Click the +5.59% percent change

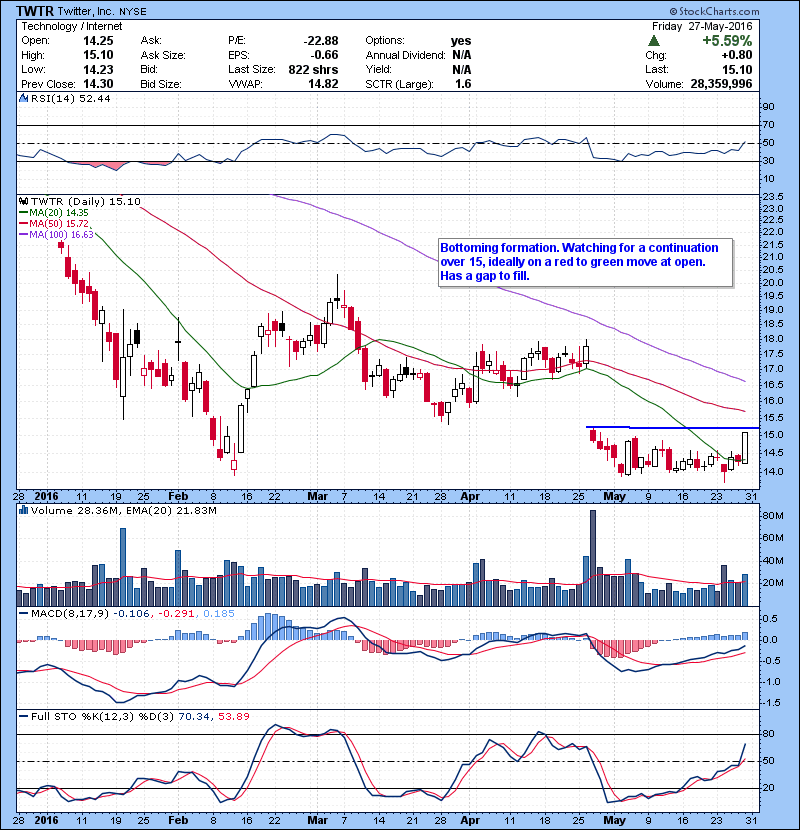(727, 41)
